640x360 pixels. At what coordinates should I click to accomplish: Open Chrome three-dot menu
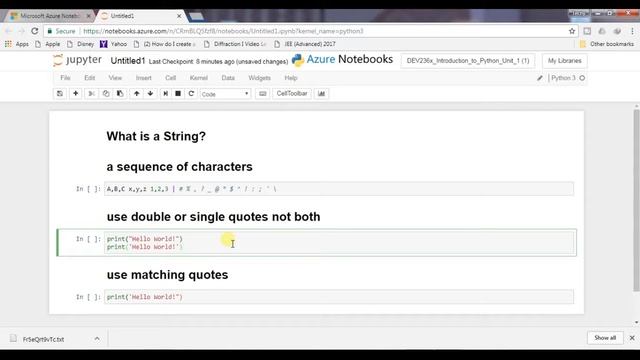(632, 31)
